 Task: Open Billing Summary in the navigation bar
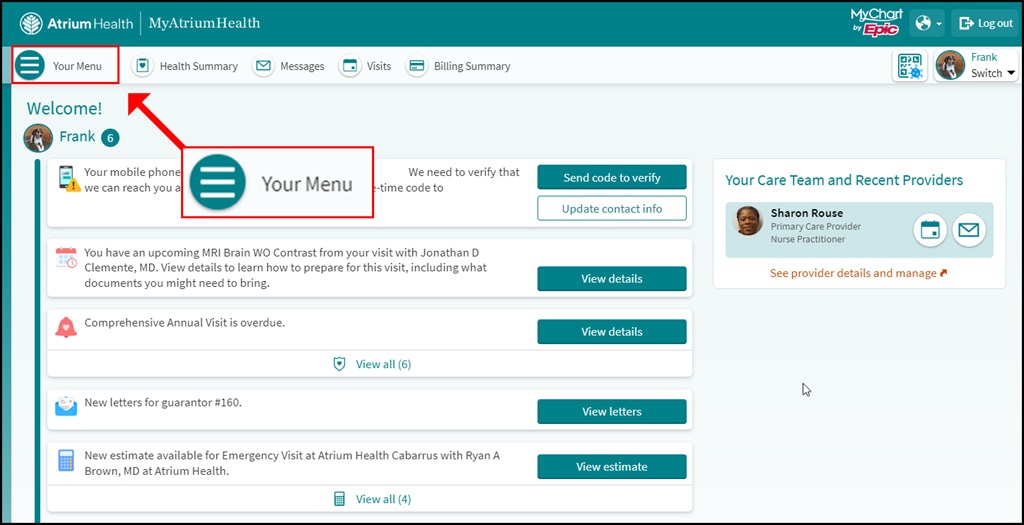(458, 66)
